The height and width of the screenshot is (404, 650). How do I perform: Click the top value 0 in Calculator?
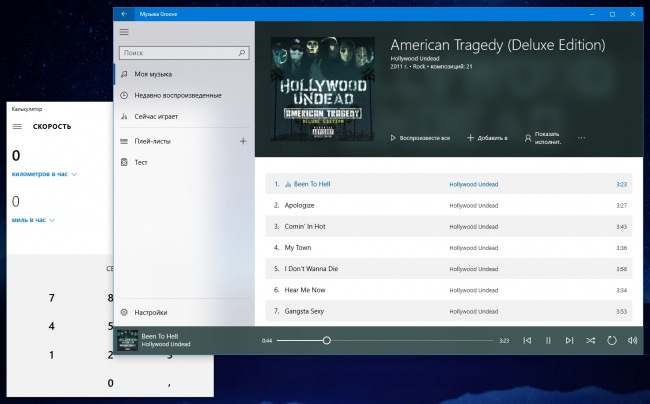16,156
